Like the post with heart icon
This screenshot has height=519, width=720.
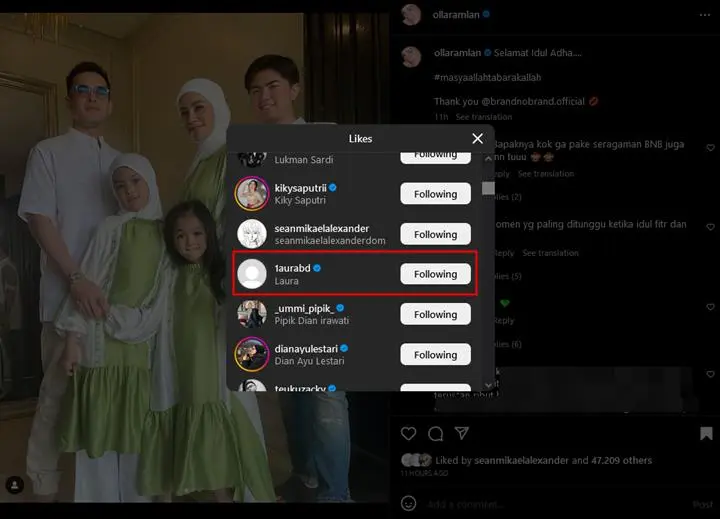(x=408, y=433)
